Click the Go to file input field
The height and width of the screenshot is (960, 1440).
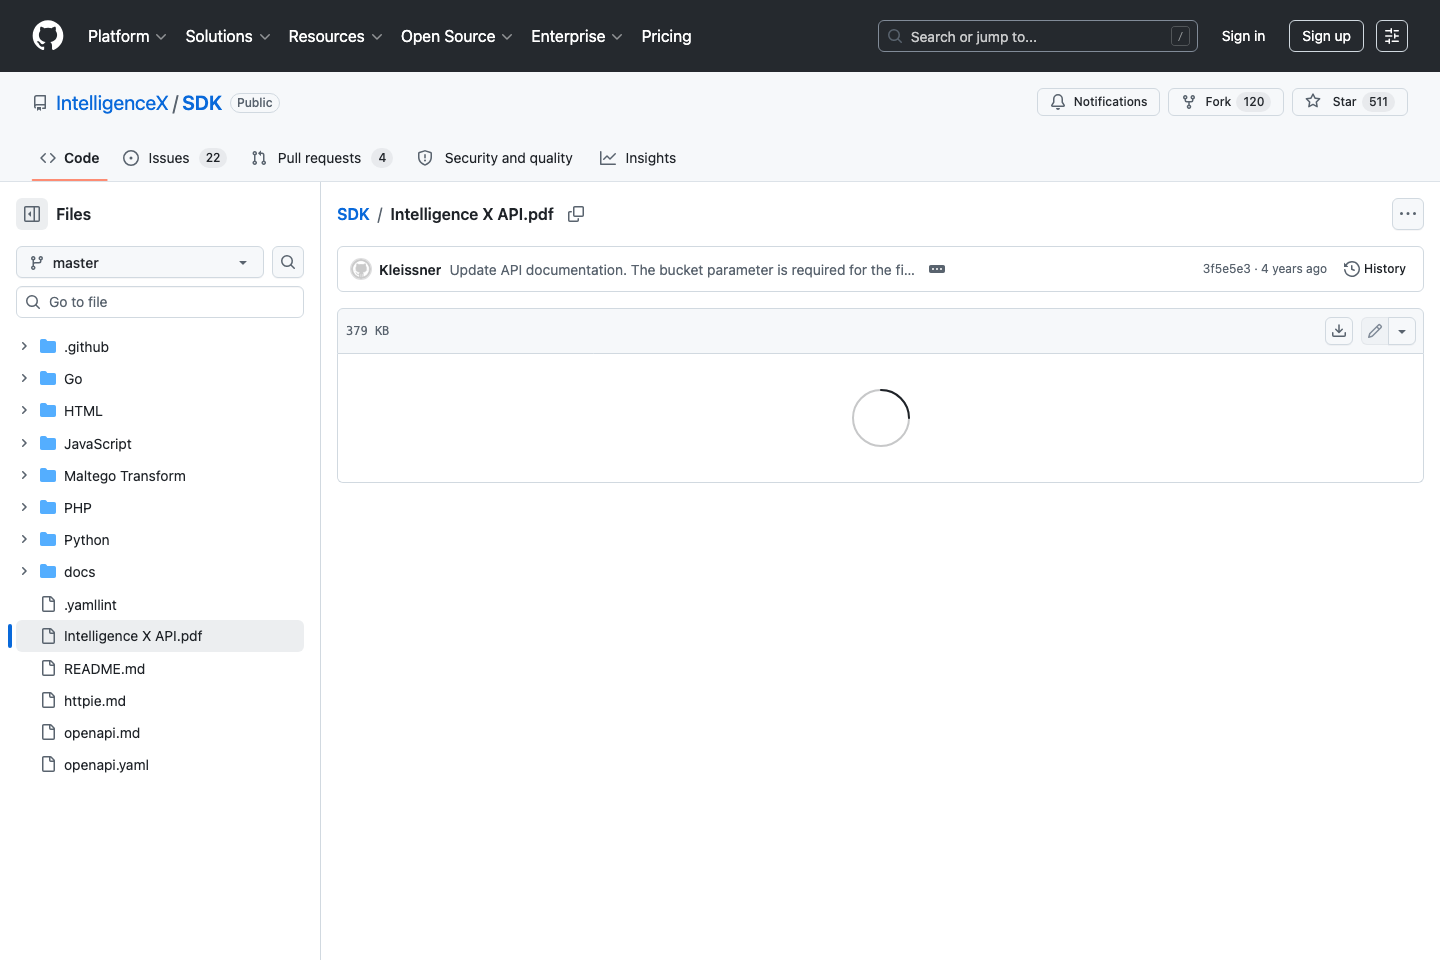click(x=160, y=301)
